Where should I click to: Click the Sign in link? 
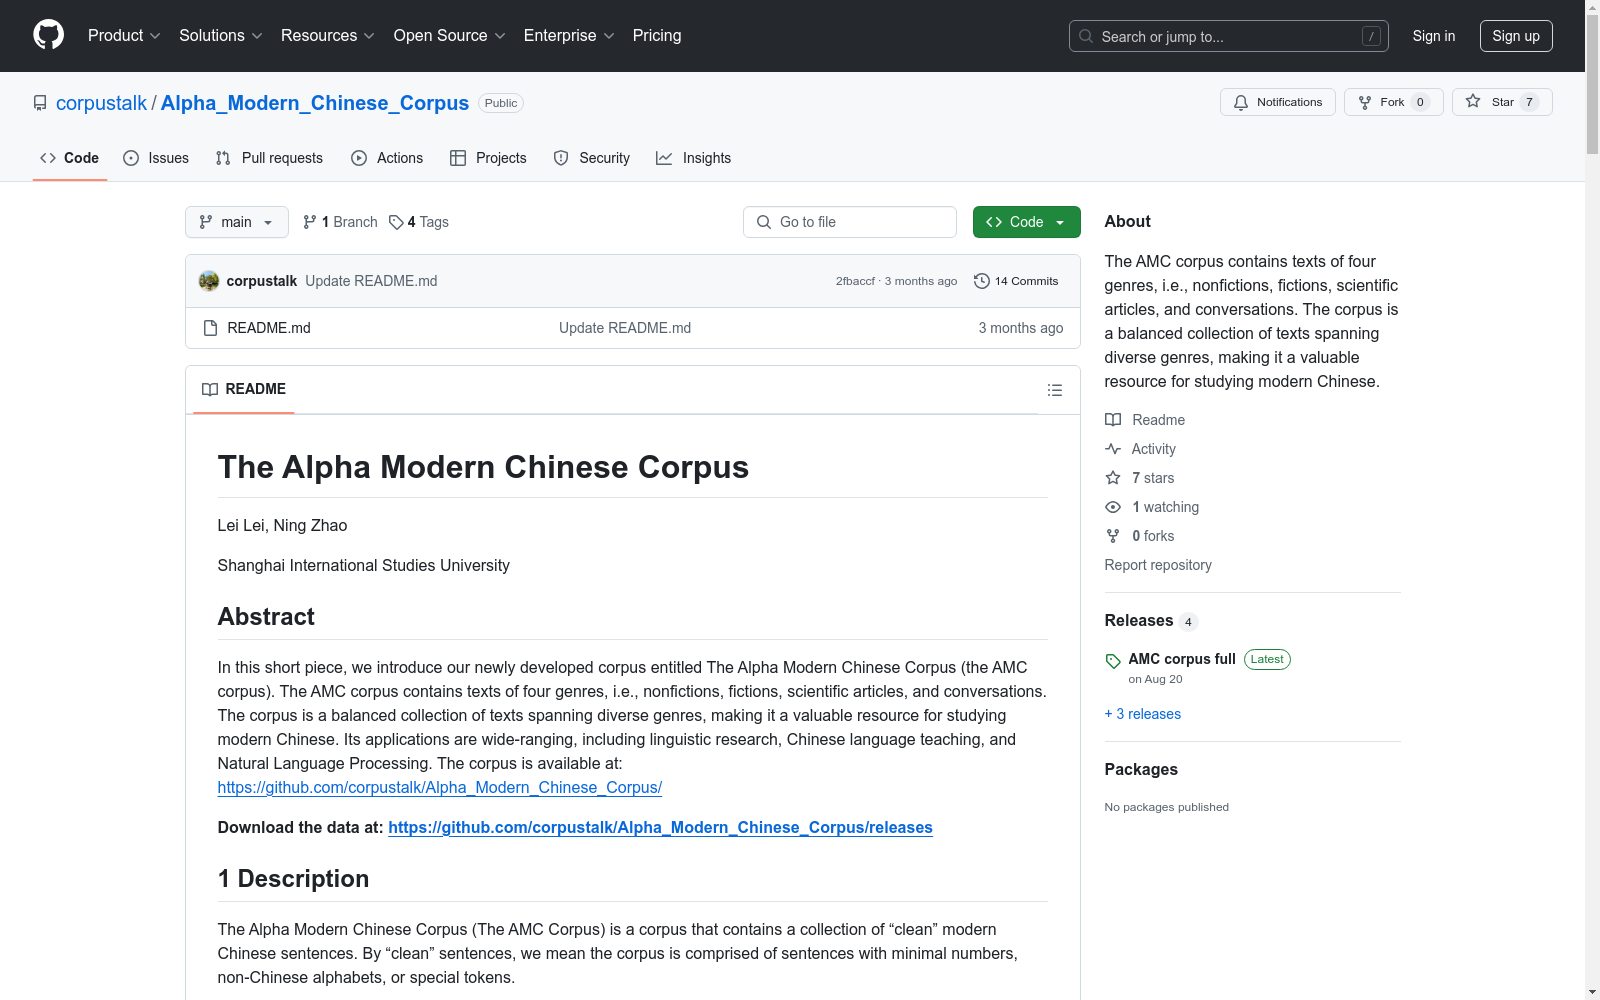(x=1434, y=36)
